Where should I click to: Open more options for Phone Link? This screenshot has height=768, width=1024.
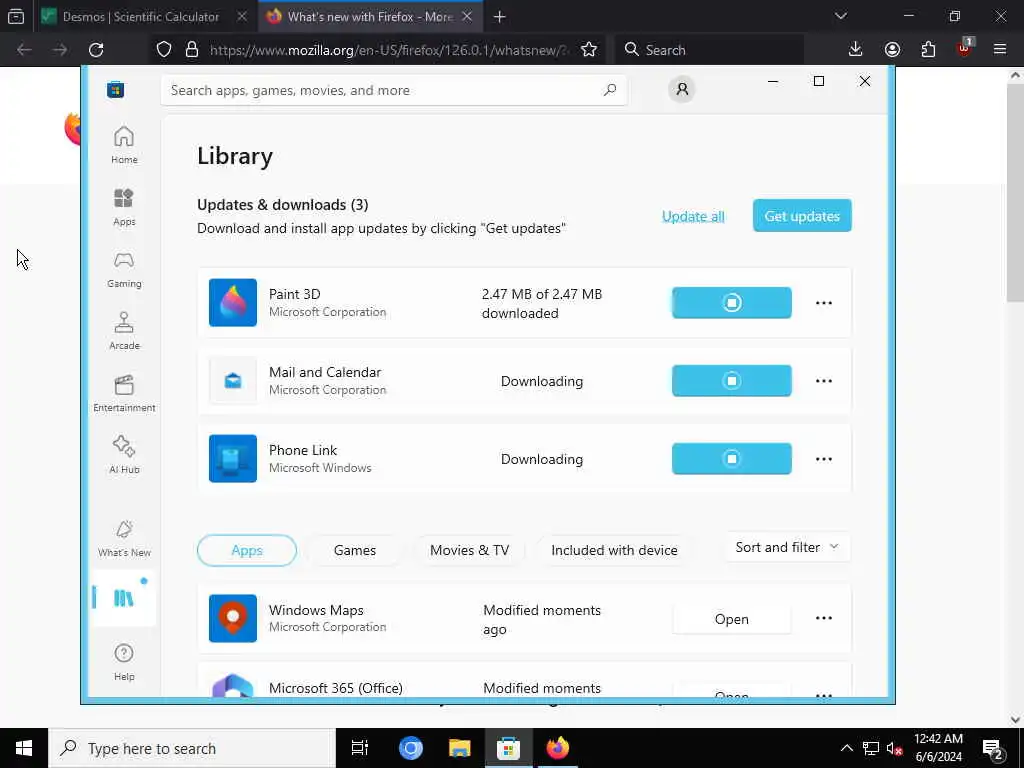point(824,458)
